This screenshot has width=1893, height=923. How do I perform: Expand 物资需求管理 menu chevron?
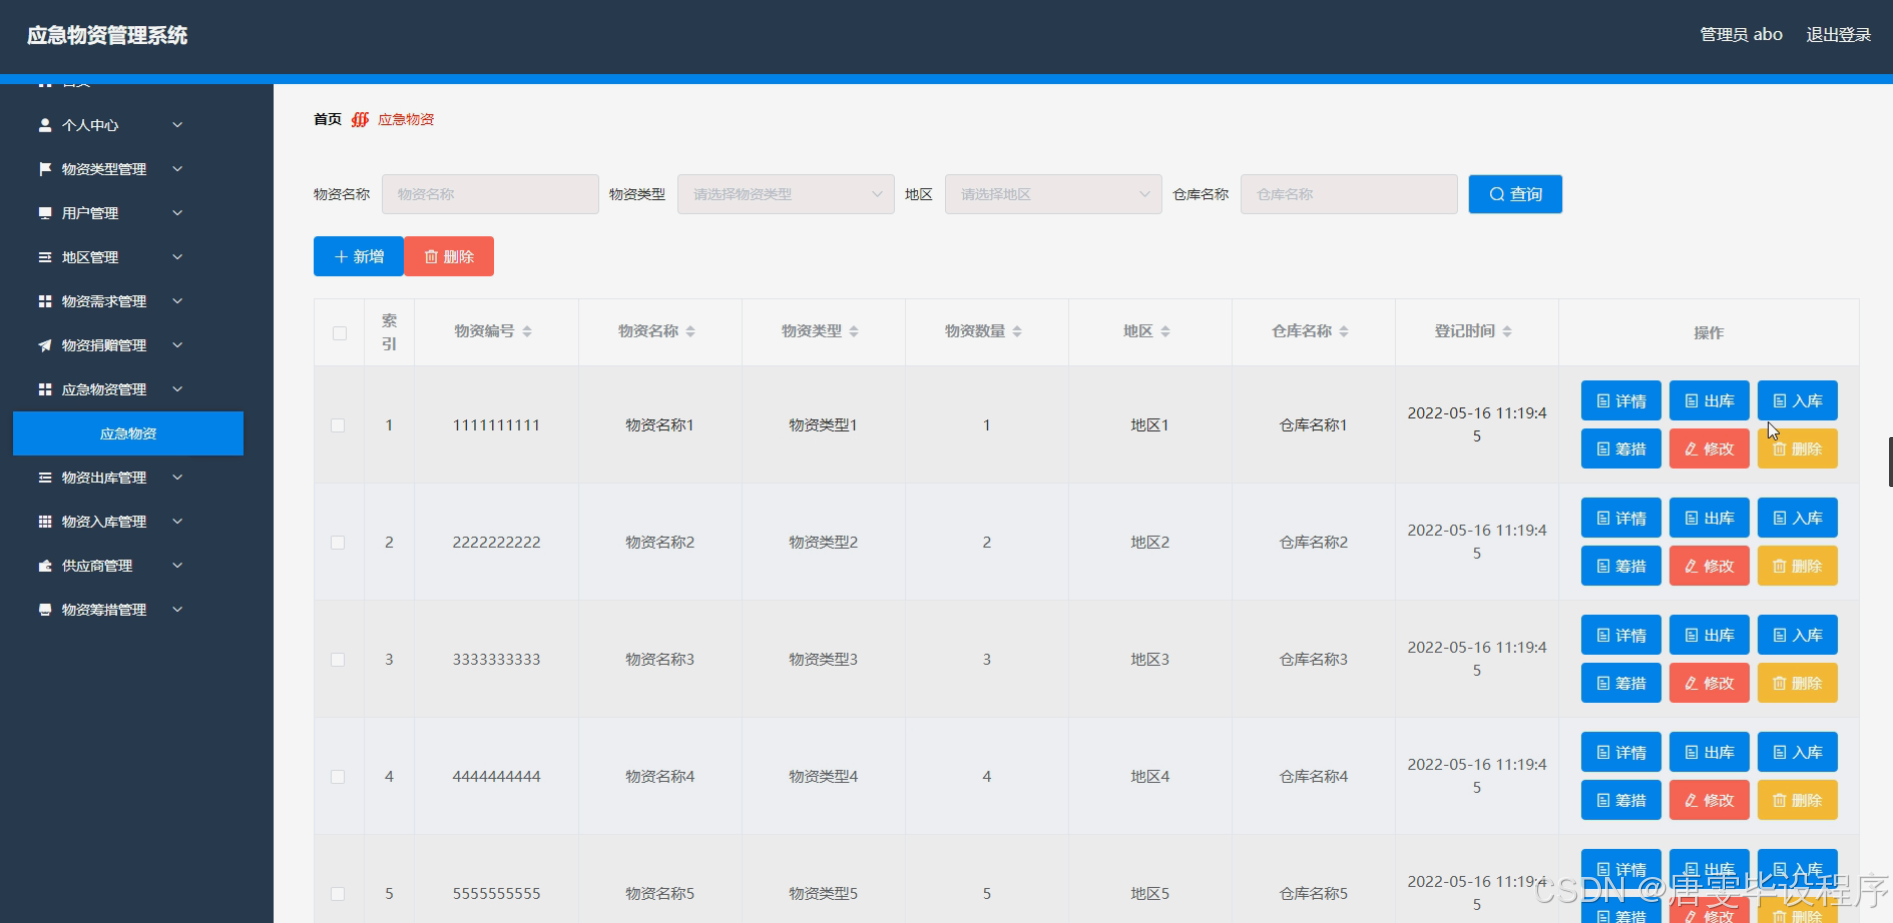pyautogui.click(x=177, y=301)
